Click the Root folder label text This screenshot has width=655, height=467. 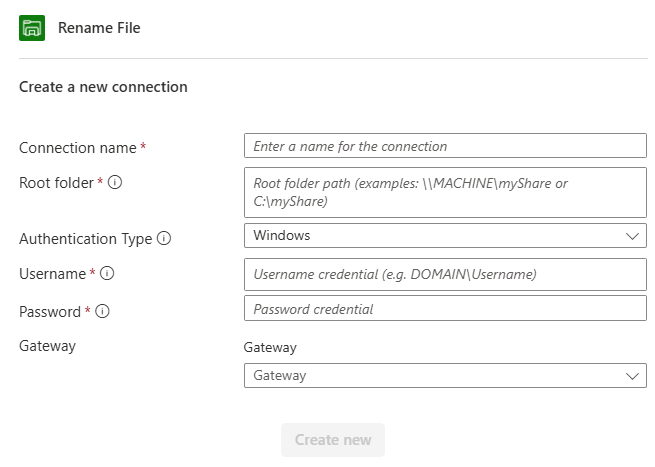pos(56,183)
